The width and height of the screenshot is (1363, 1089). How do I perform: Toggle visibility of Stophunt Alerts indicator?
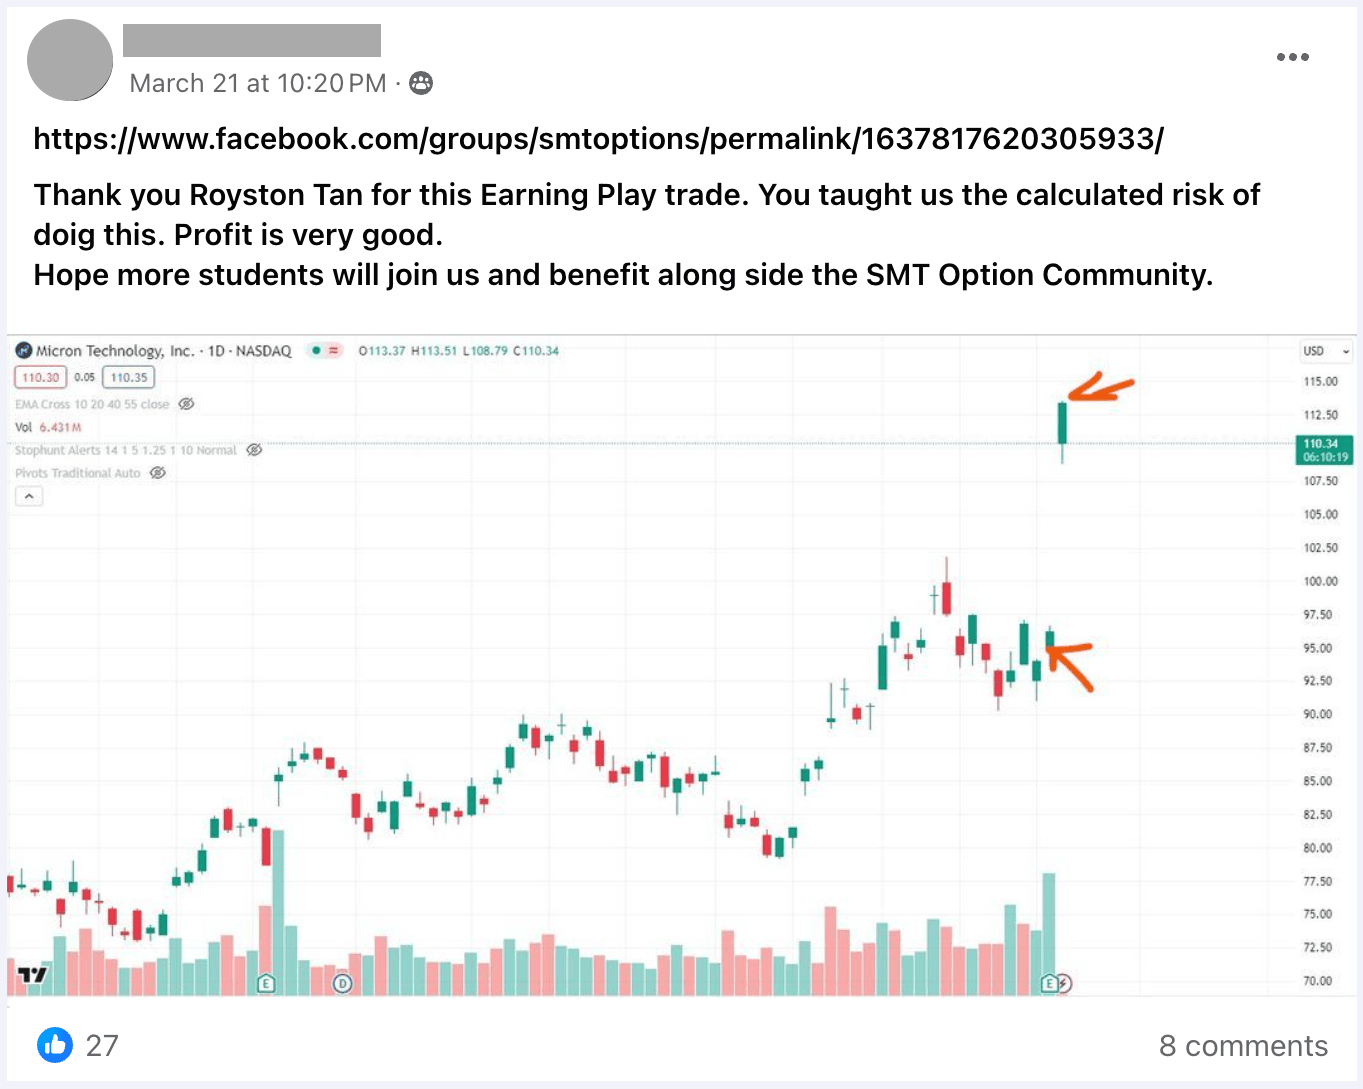click(254, 450)
